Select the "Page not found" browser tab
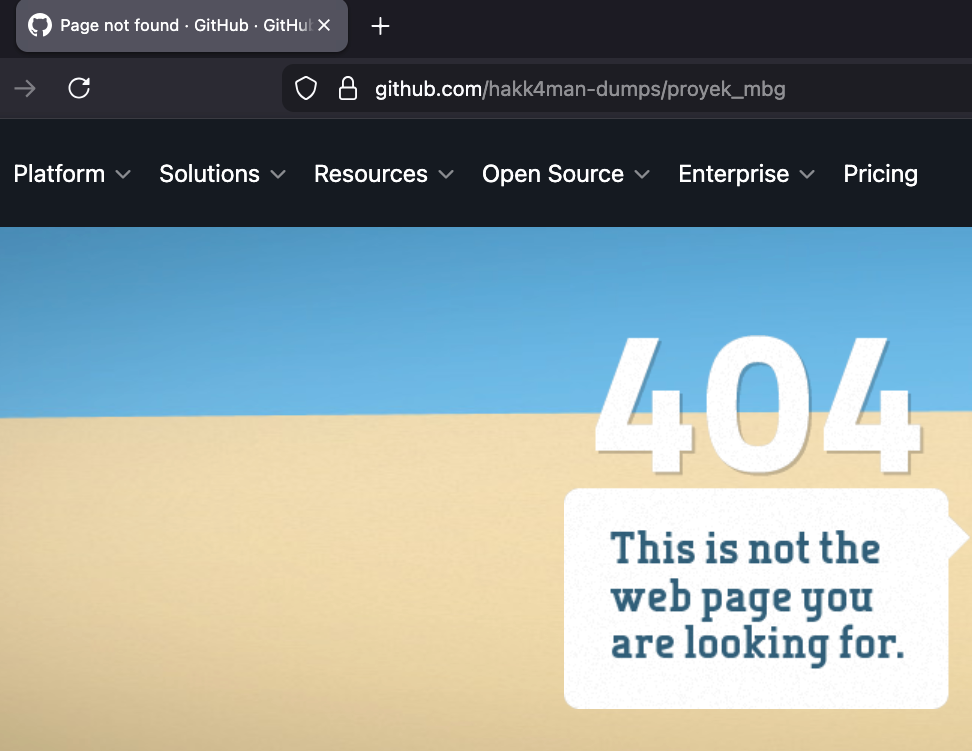Screen dimensions: 972x751 click(x=180, y=26)
